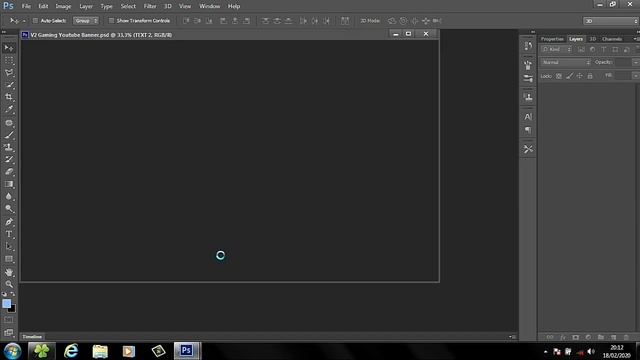Select the Zoom tool
Viewport: 640px width, 360px height.
click(9, 284)
